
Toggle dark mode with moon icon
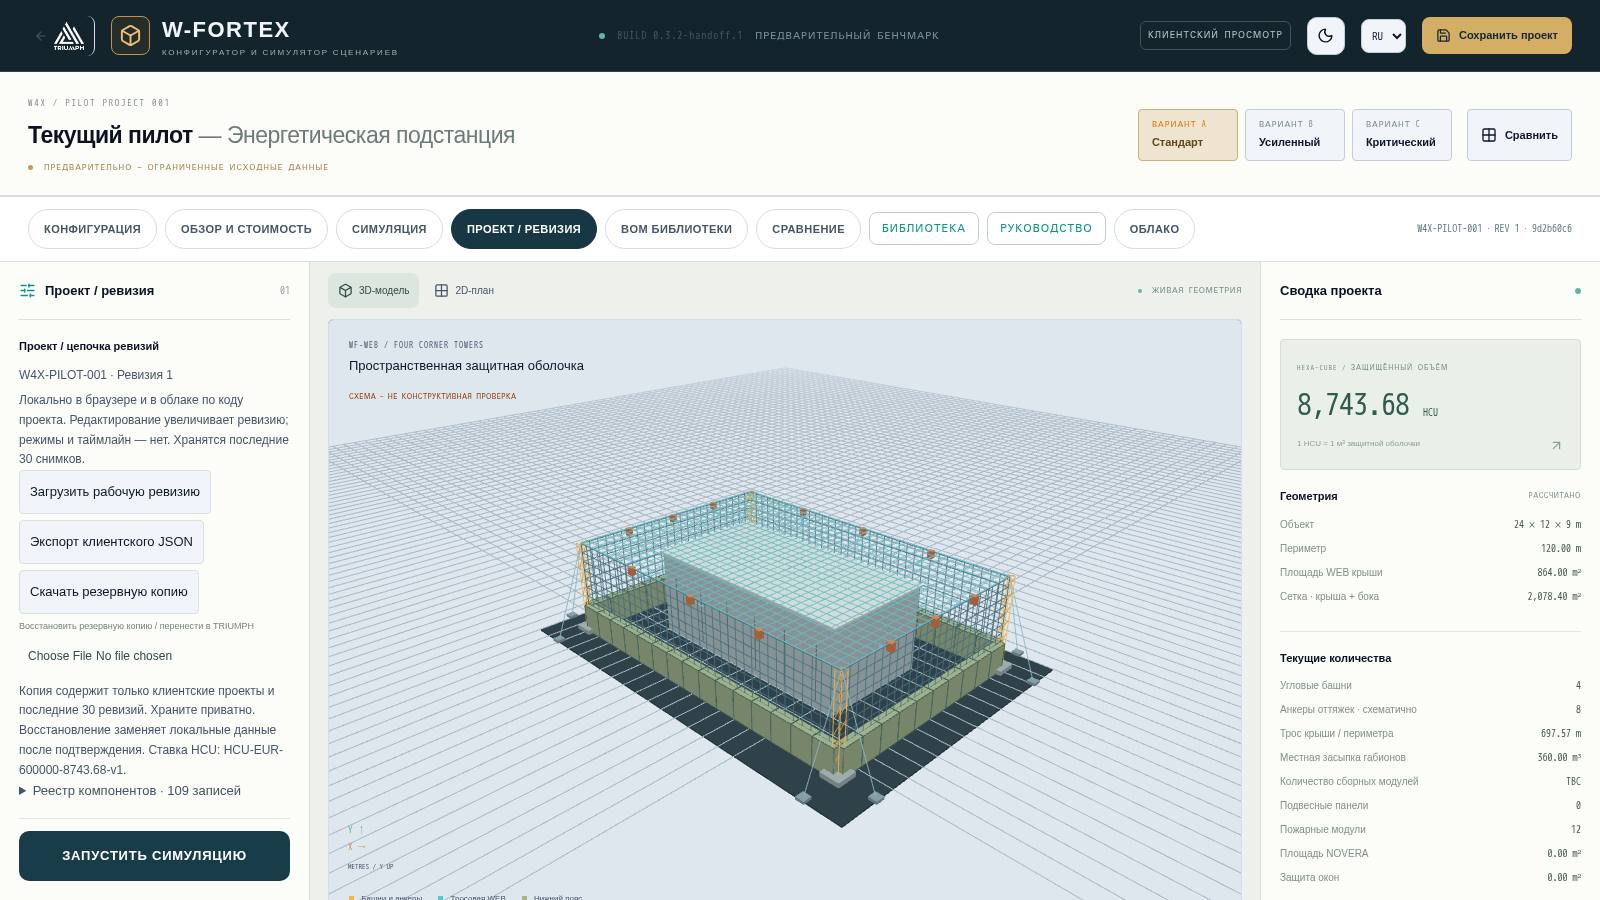(x=1325, y=36)
